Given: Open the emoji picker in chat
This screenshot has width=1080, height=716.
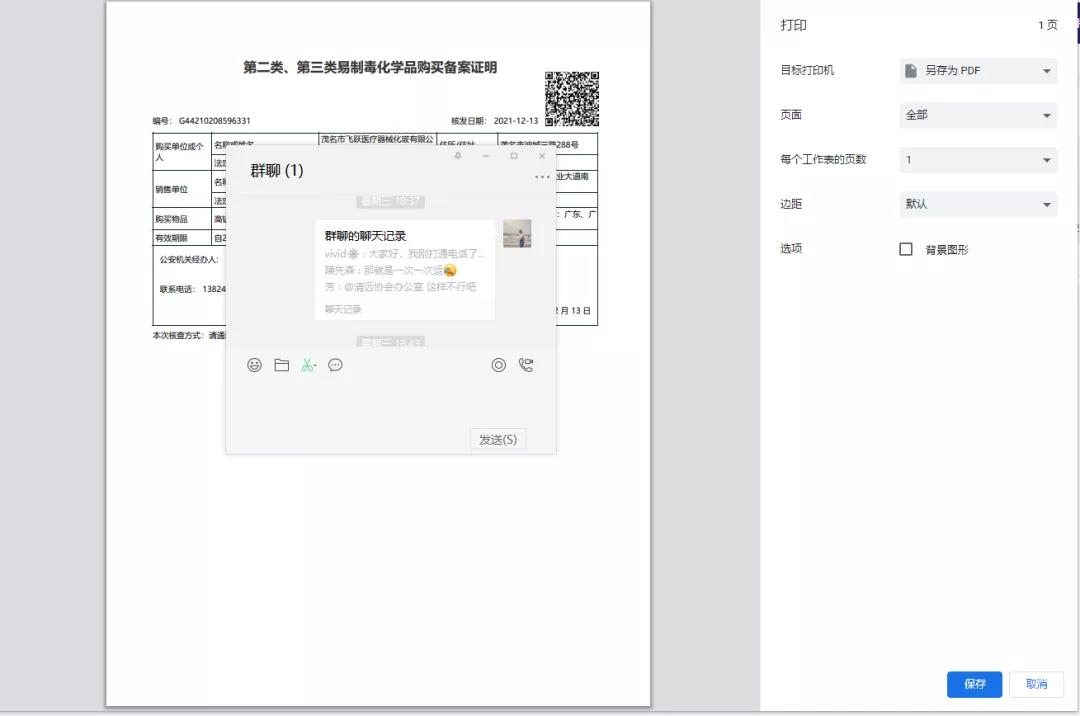Looking at the screenshot, I should pyautogui.click(x=255, y=365).
